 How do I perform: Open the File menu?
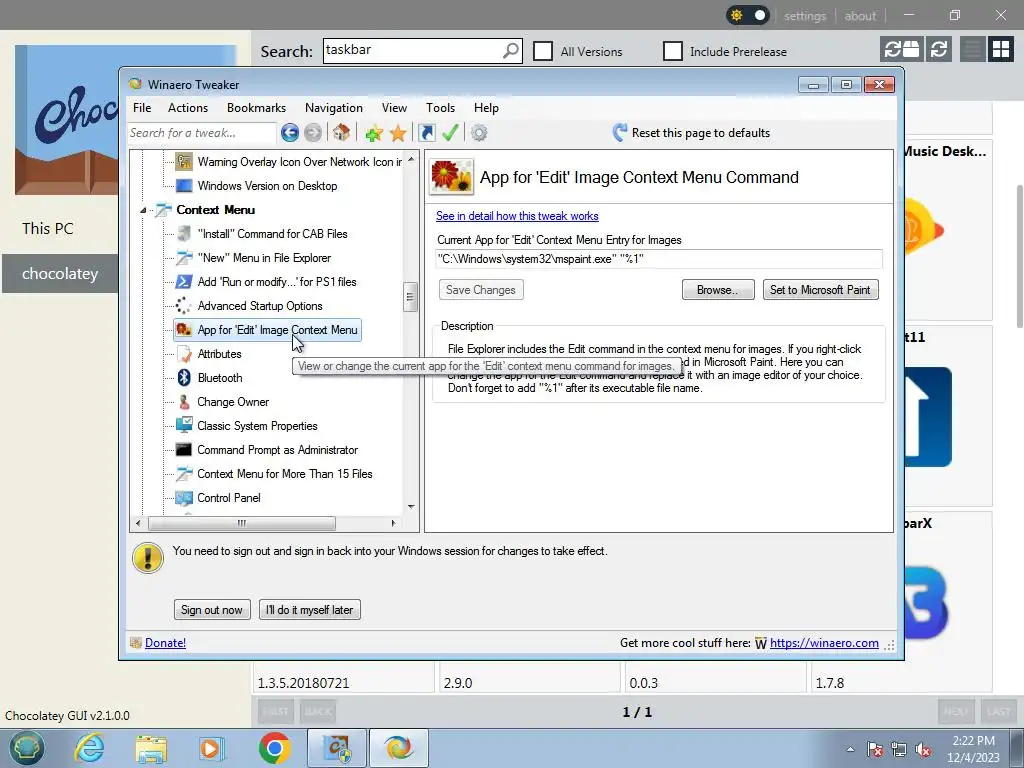142,108
